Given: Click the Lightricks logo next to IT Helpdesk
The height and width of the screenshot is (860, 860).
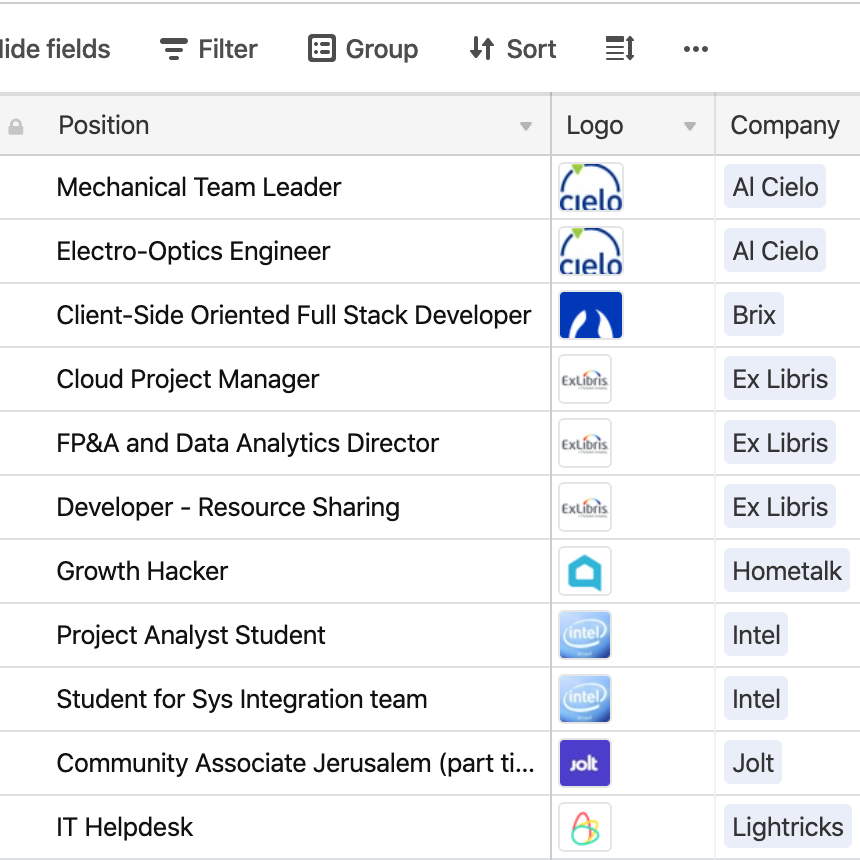Looking at the screenshot, I should (584, 827).
